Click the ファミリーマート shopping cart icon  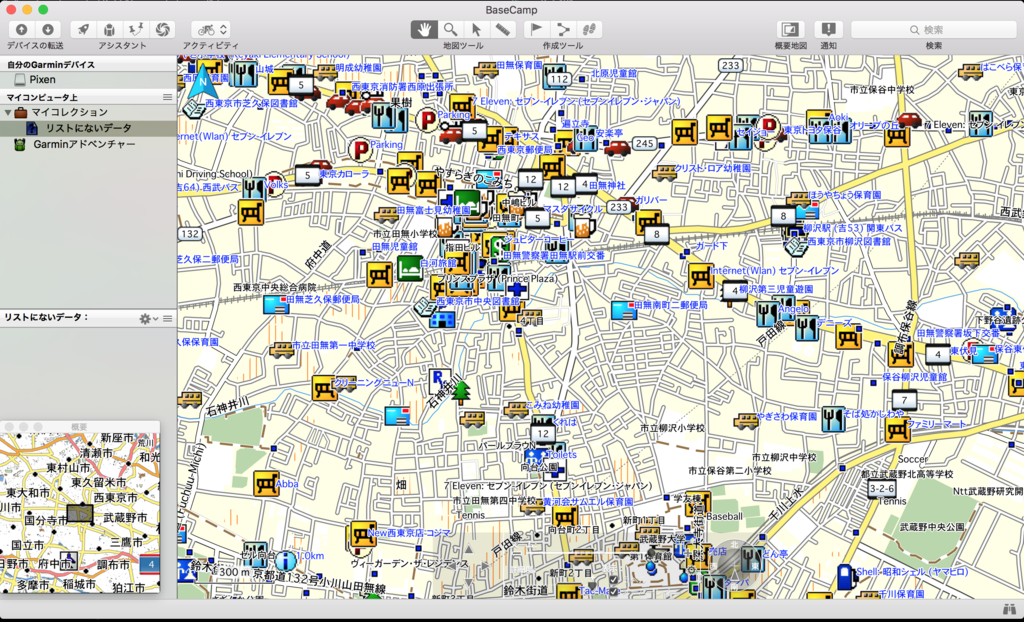pos(897,430)
